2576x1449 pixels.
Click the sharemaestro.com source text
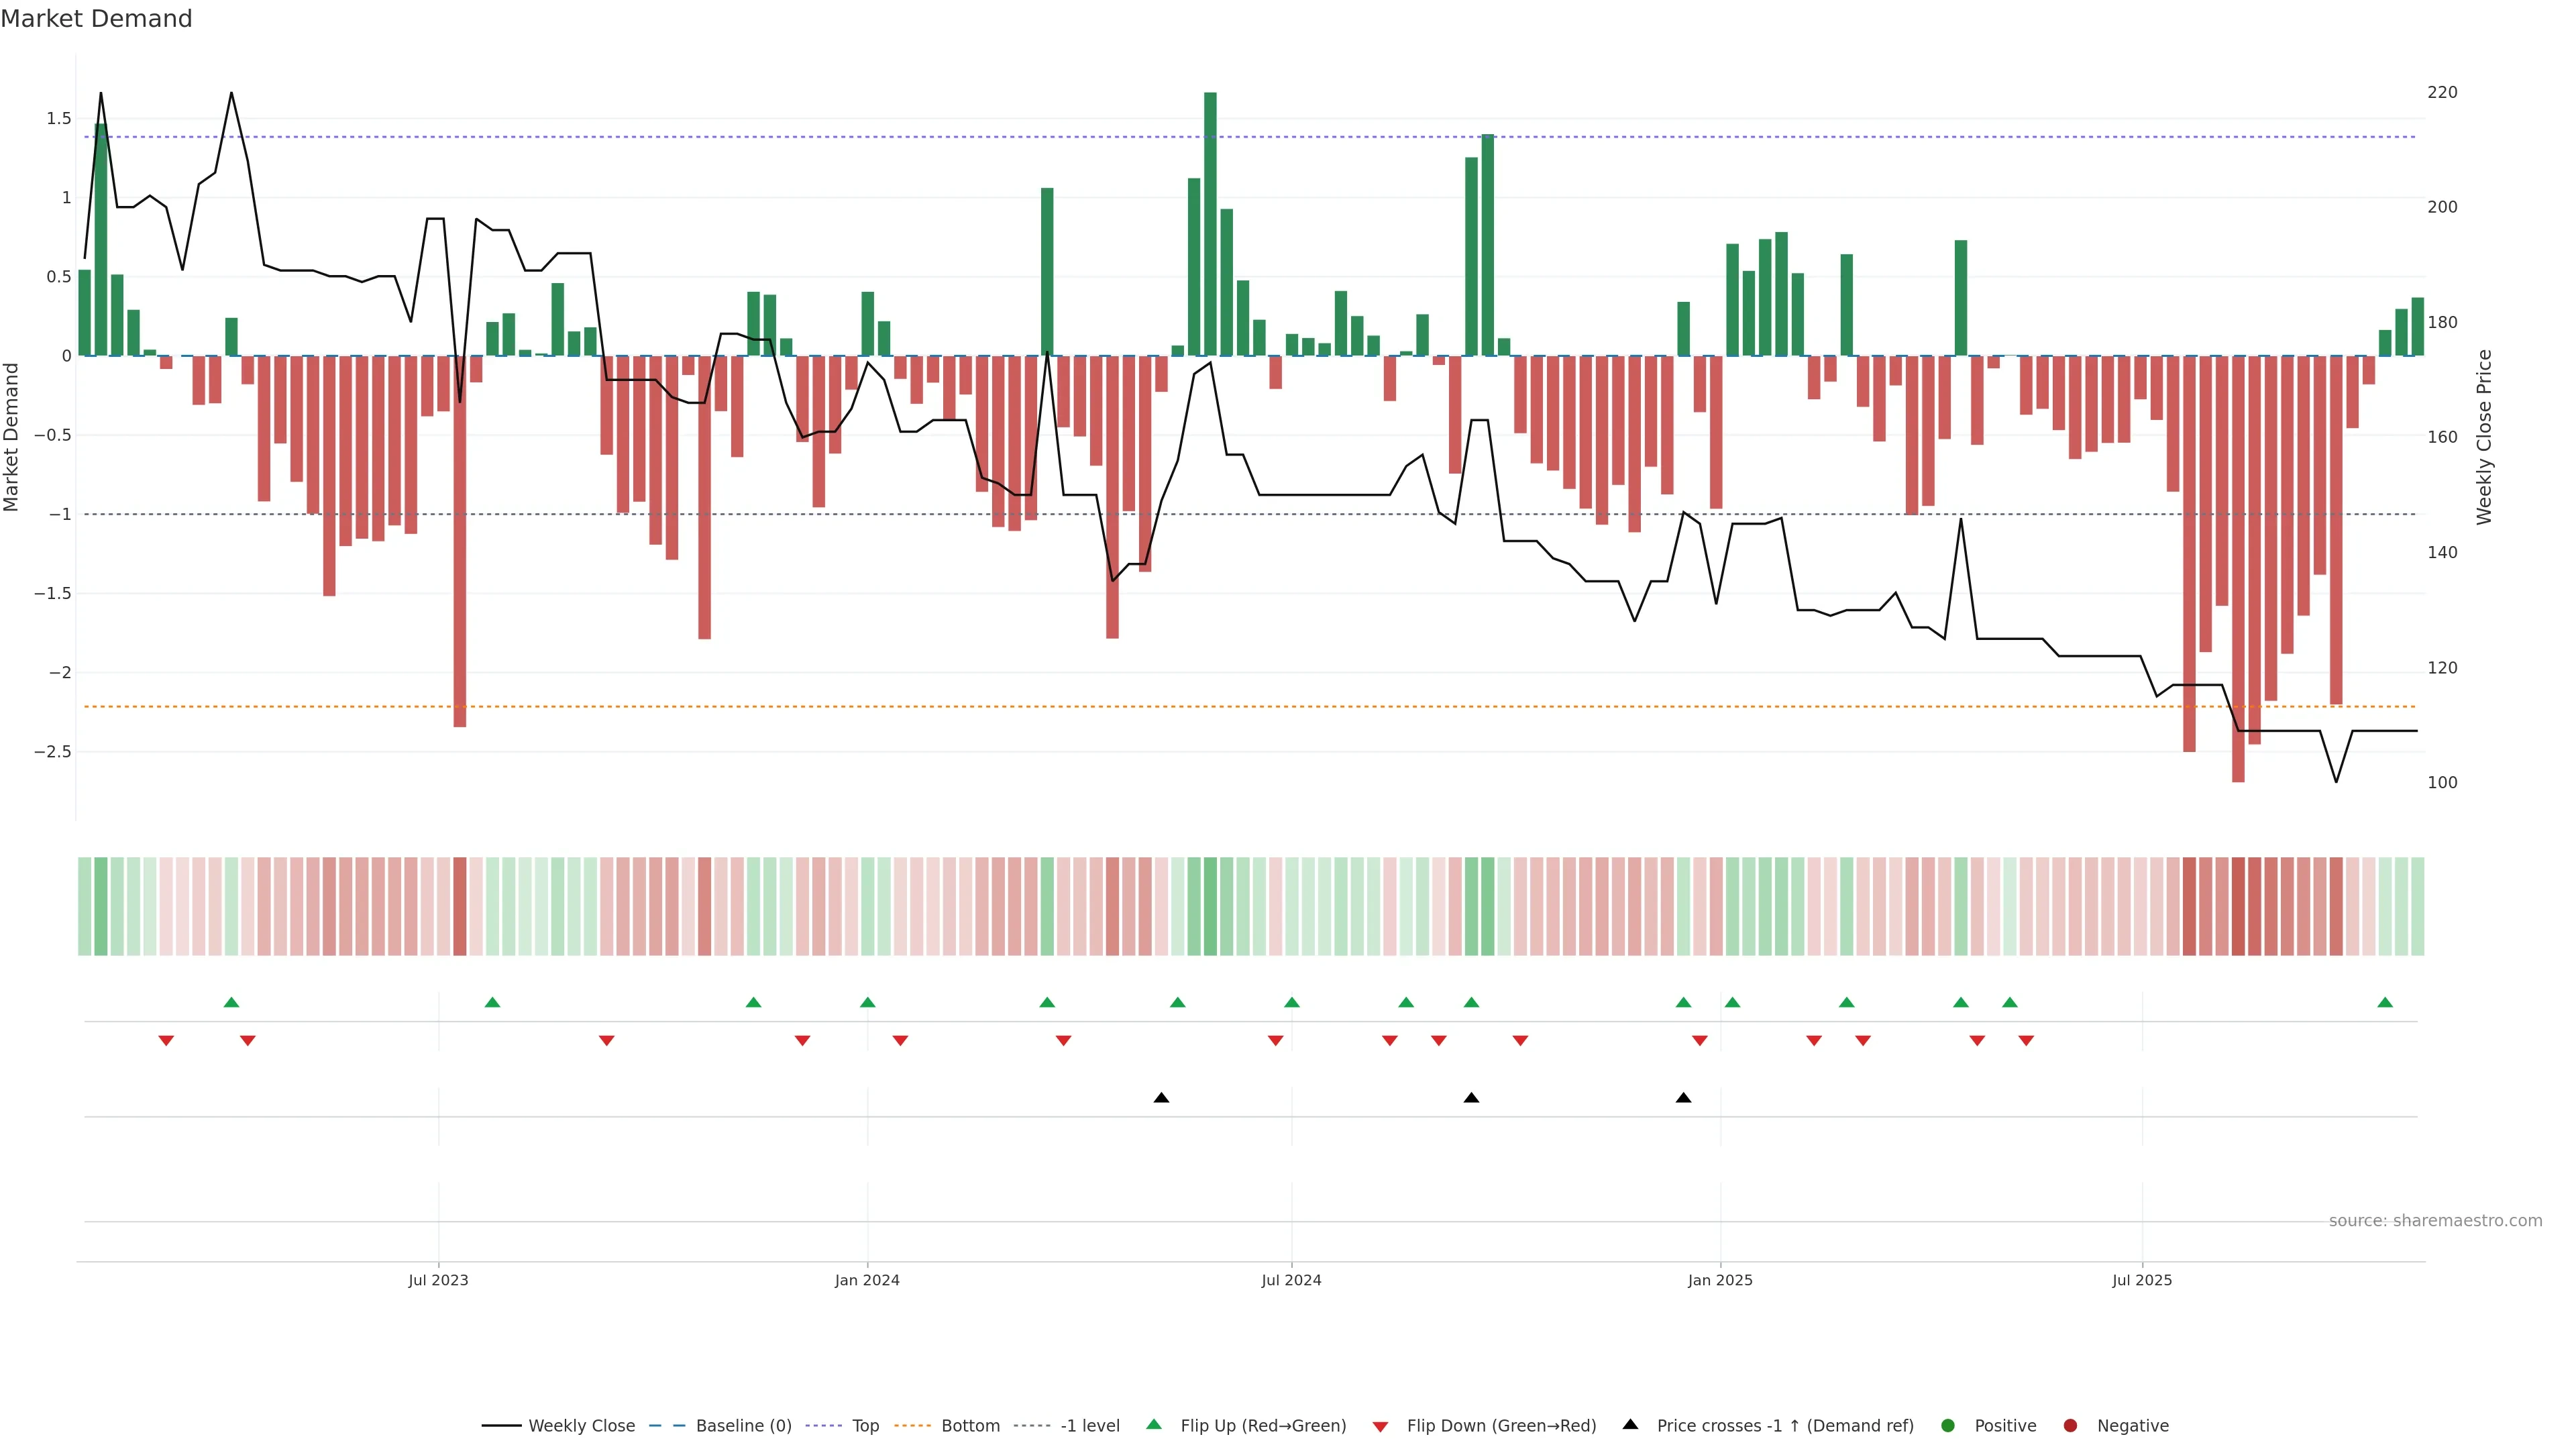(x=2435, y=1221)
